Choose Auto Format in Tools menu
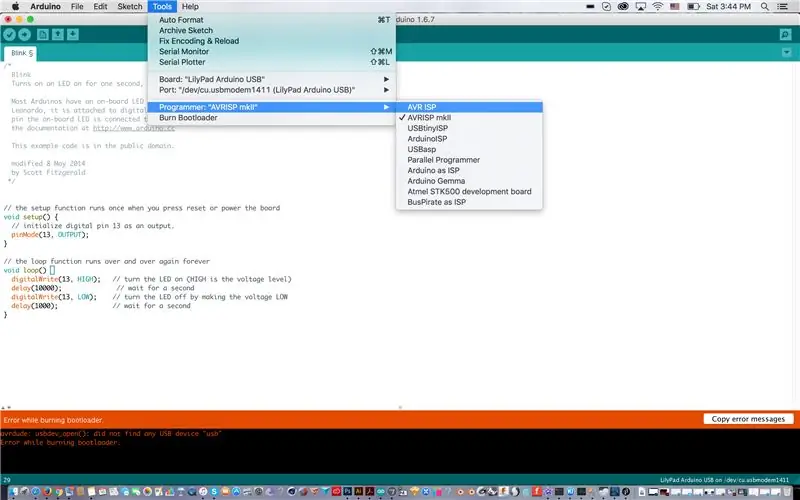Screen dimensions: 800x500 (x=271, y=20)
